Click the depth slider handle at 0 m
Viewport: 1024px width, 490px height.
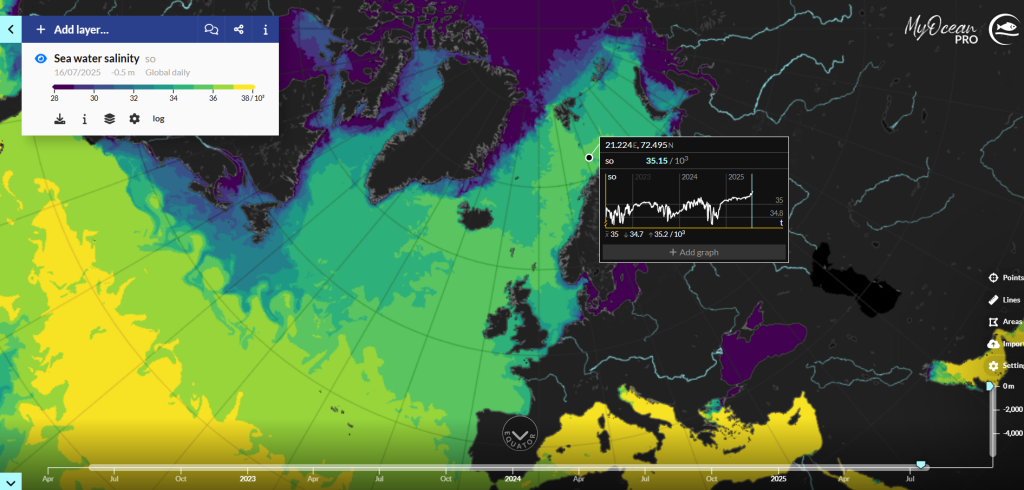click(990, 386)
